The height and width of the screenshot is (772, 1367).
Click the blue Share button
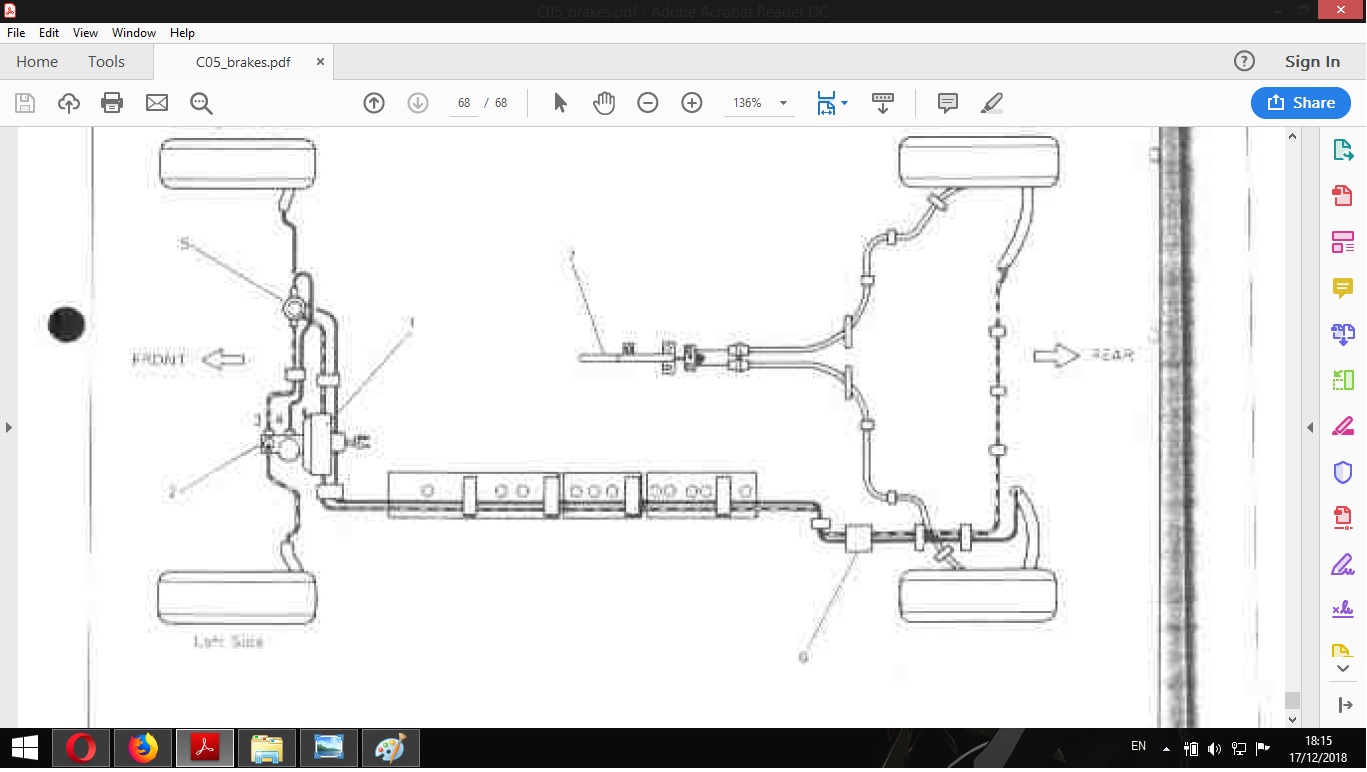[x=1300, y=103]
